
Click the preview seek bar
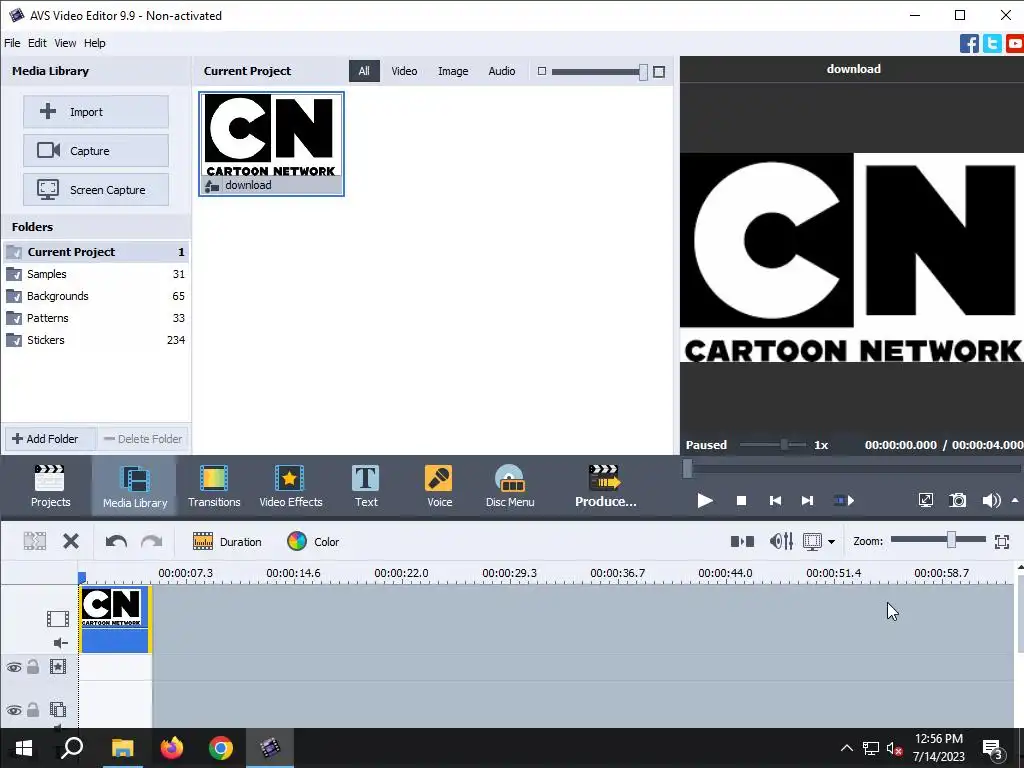[x=852, y=468]
